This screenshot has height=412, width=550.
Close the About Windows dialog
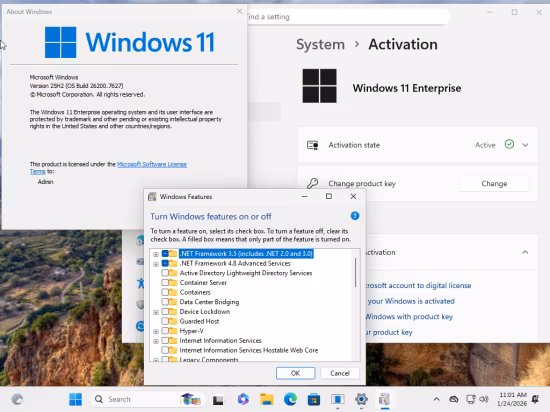point(239,12)
